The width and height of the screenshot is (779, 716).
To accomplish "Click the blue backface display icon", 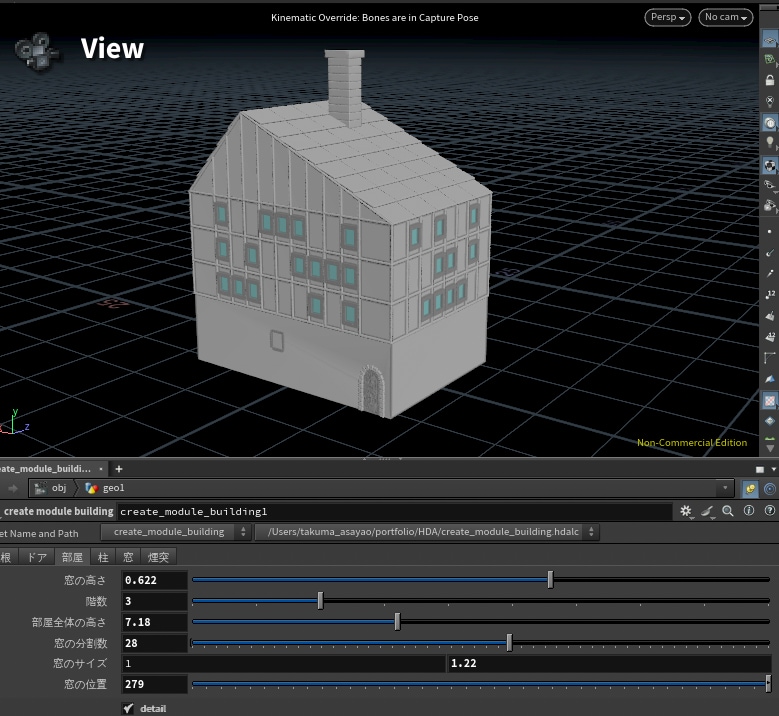I will tap(770, 379).
